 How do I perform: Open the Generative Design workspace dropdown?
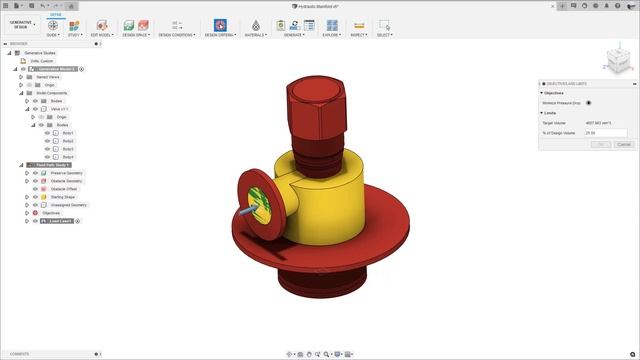click(22, 24)
